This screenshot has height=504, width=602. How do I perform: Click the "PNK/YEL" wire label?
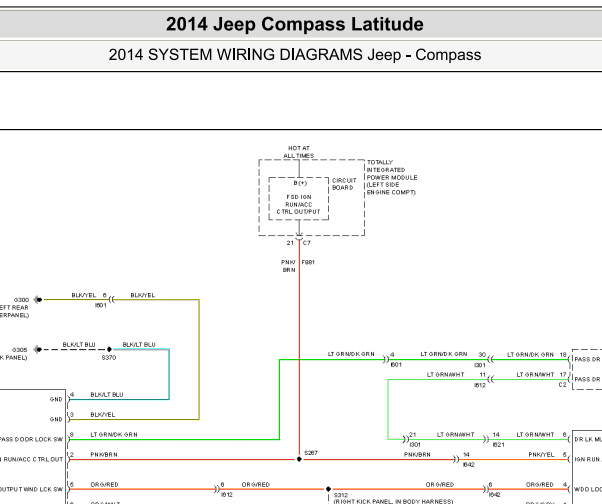coord(541,454)
